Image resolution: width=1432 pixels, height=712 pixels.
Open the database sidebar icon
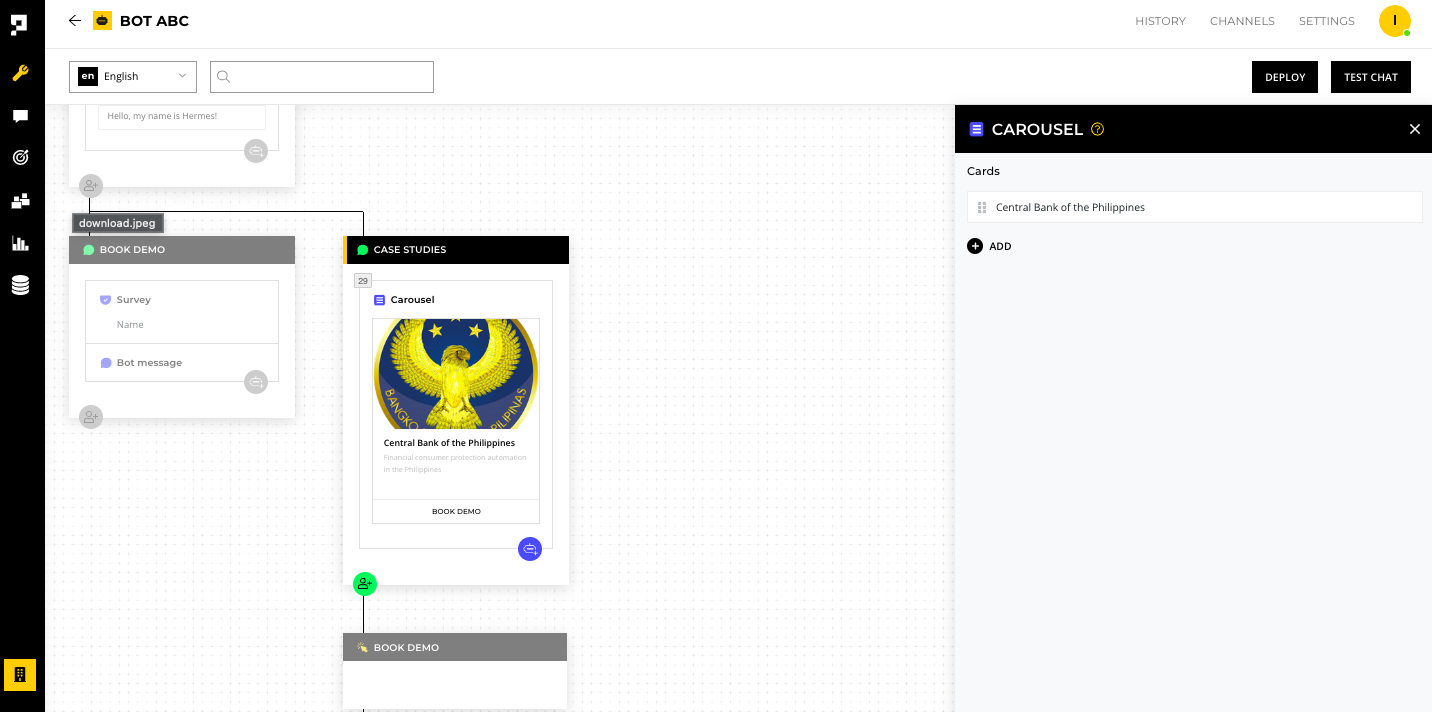click(20, 286)
